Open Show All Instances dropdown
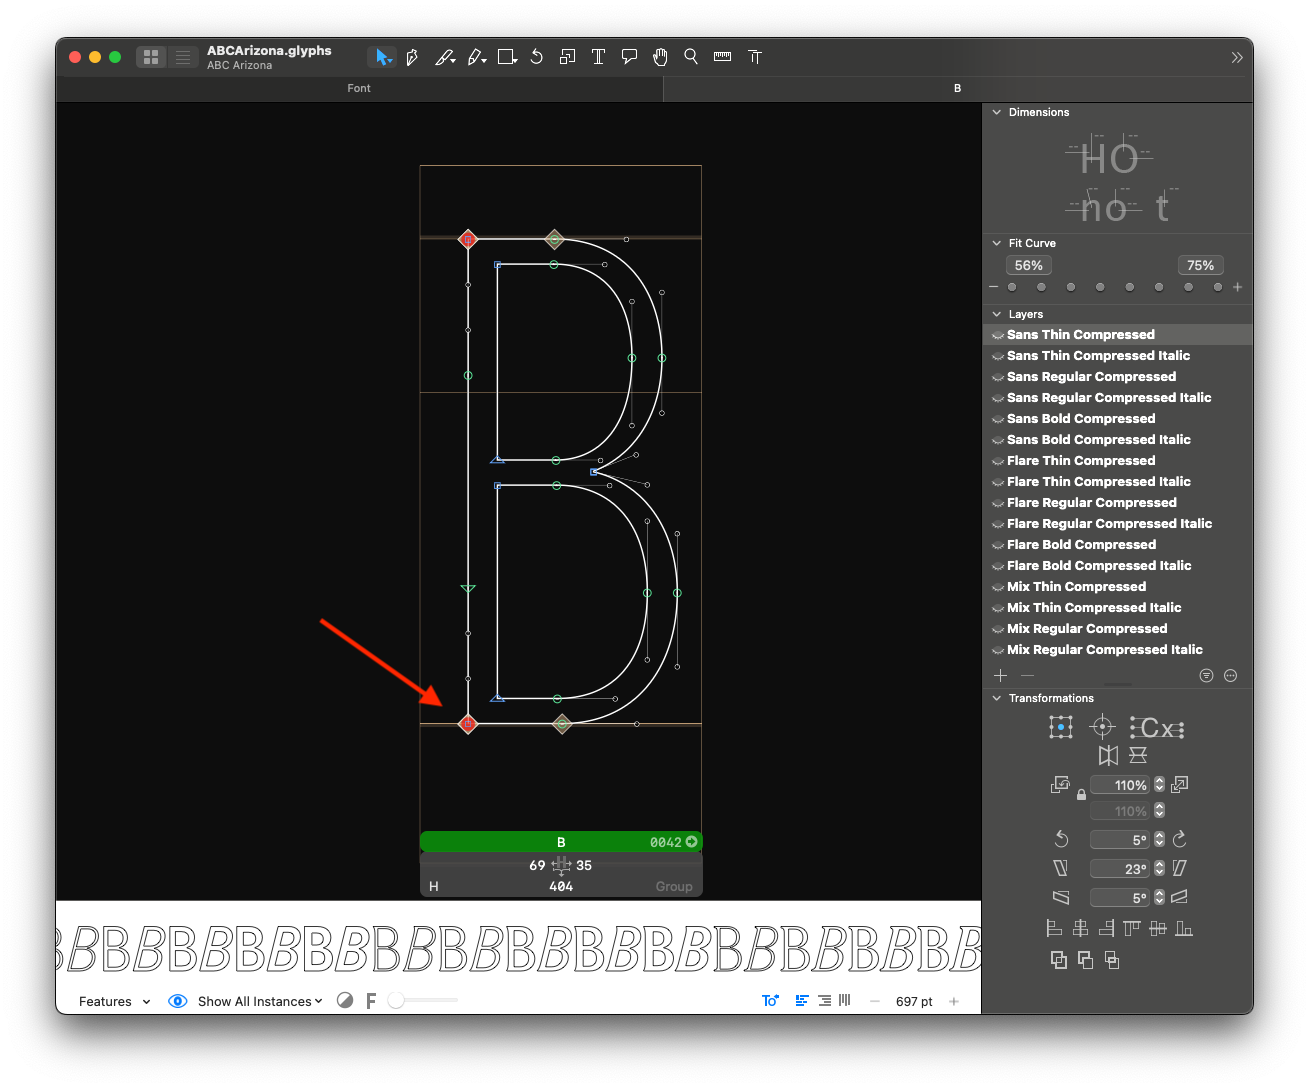Viewport: 1309px width, 1088px height. (260, 1001)
